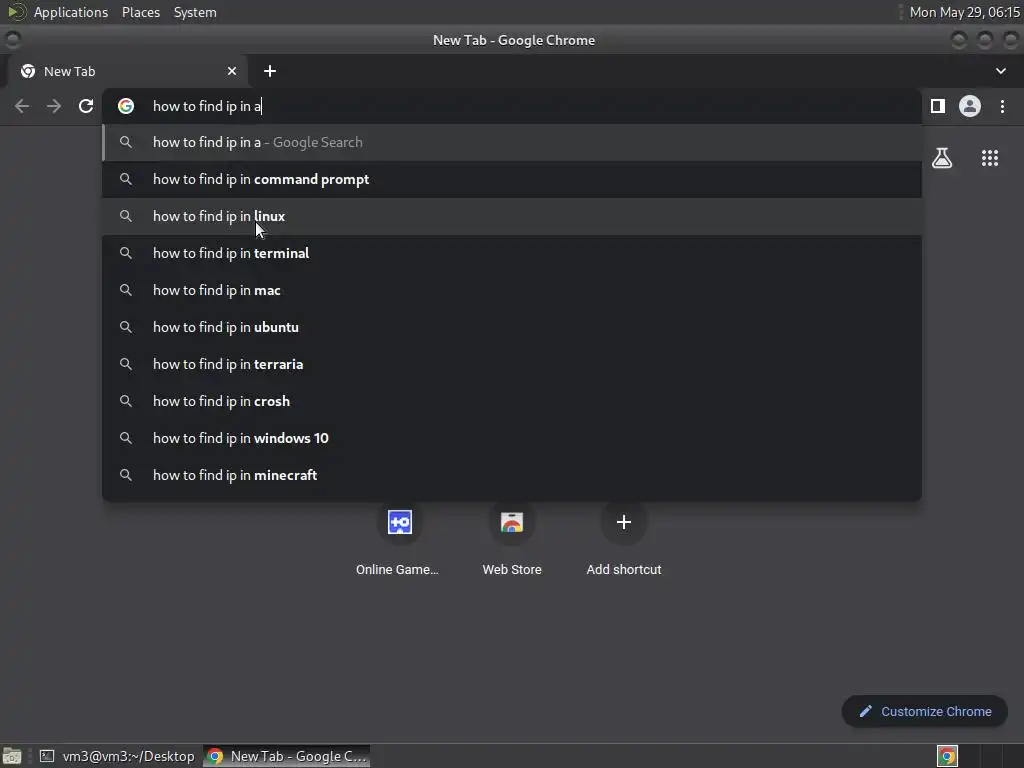Image resolution: width=1024 pixels, height=768 pixels.
Task: Open the Web Store shortcut
Action: [512, 539]
